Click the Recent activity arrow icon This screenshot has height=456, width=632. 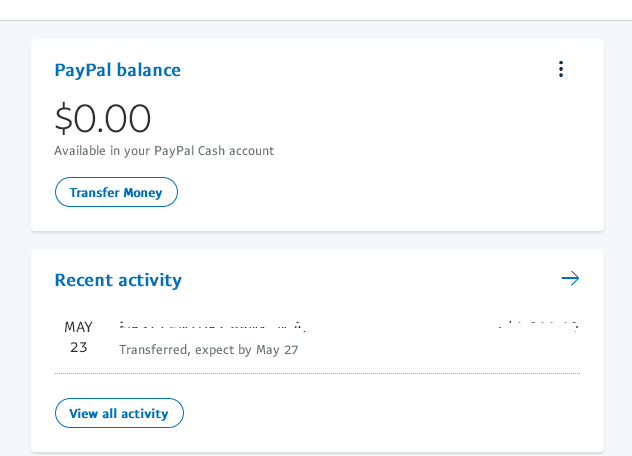(x=570, y=278)
